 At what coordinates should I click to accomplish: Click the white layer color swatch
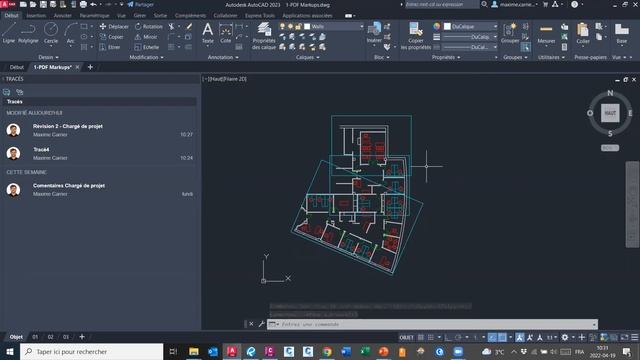(x=307, y=27)
